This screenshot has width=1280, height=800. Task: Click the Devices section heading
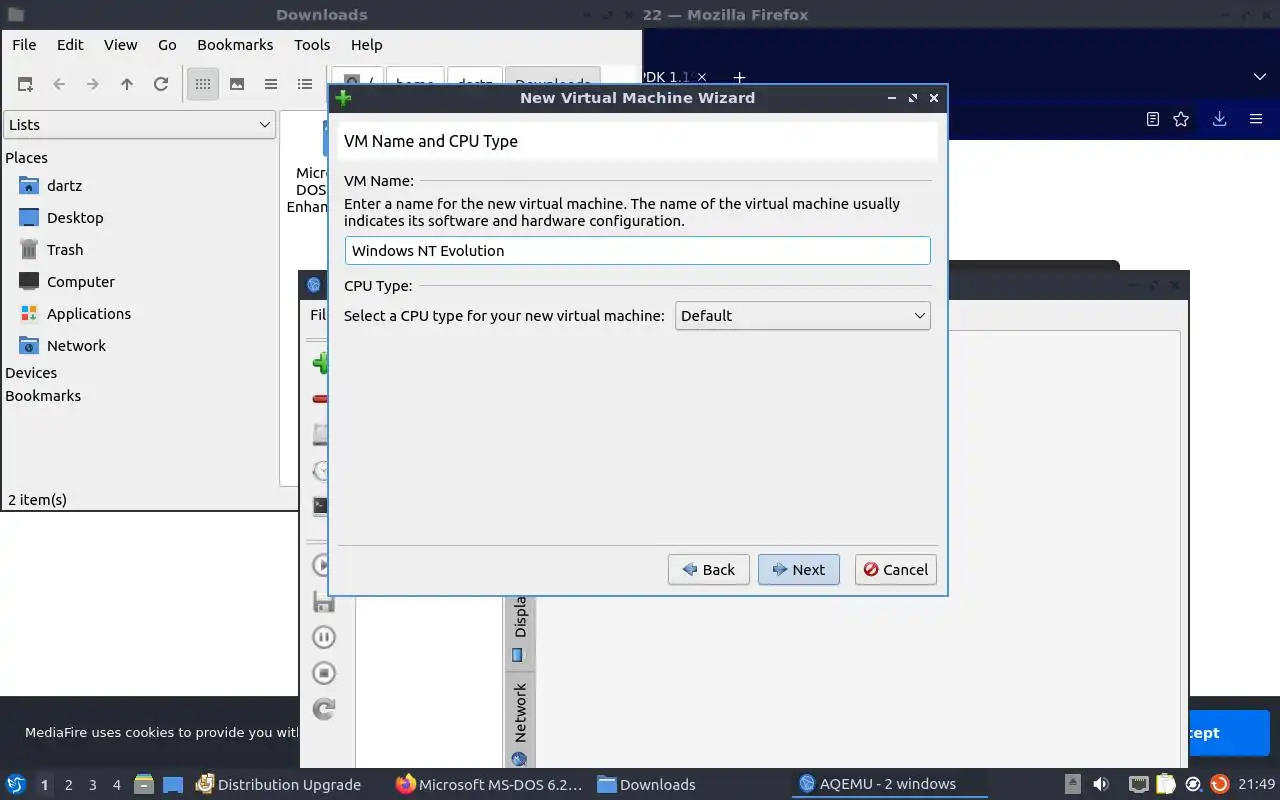point(31,373)
